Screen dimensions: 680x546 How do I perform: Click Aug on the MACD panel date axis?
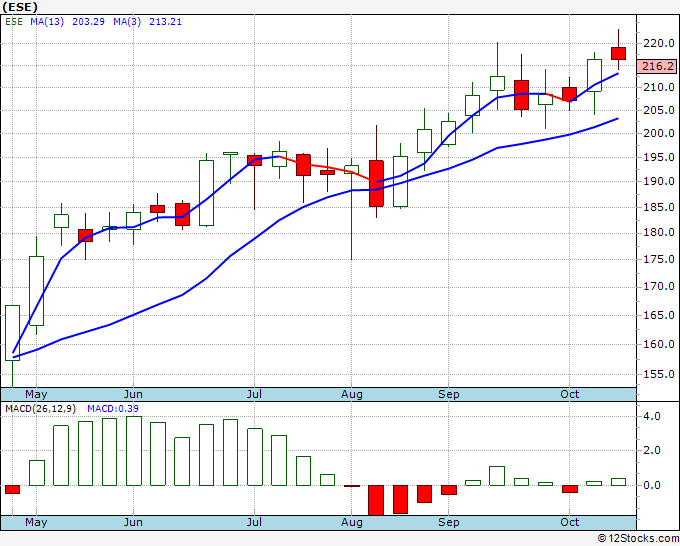pyautogui.click(x=352, y=522)
